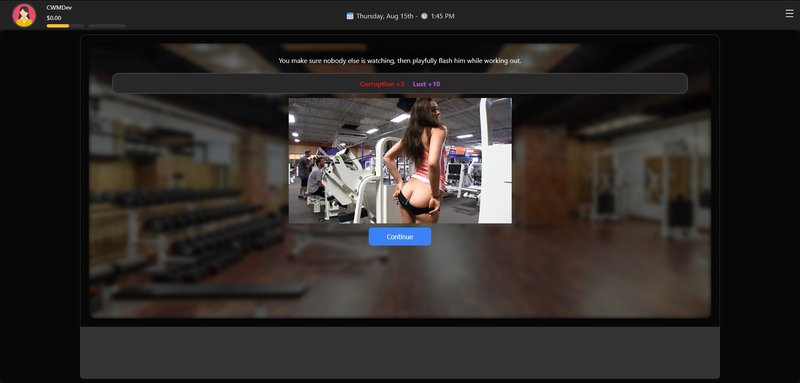Viewport: 800px width, 383px height.
Task: Click the rightmost gray stat bar
Action: [107, 25]
